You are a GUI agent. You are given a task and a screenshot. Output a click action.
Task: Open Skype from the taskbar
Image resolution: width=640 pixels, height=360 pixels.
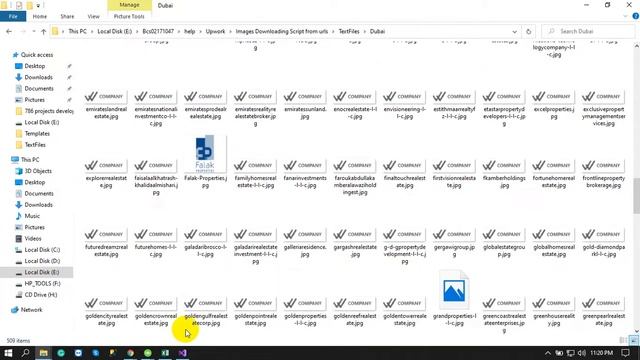[96, 353]
